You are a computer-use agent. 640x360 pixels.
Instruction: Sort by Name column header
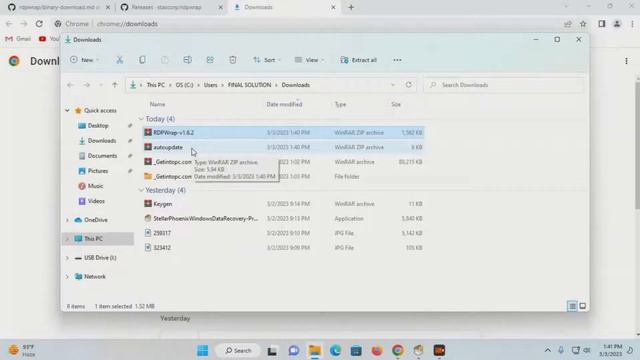157,104
